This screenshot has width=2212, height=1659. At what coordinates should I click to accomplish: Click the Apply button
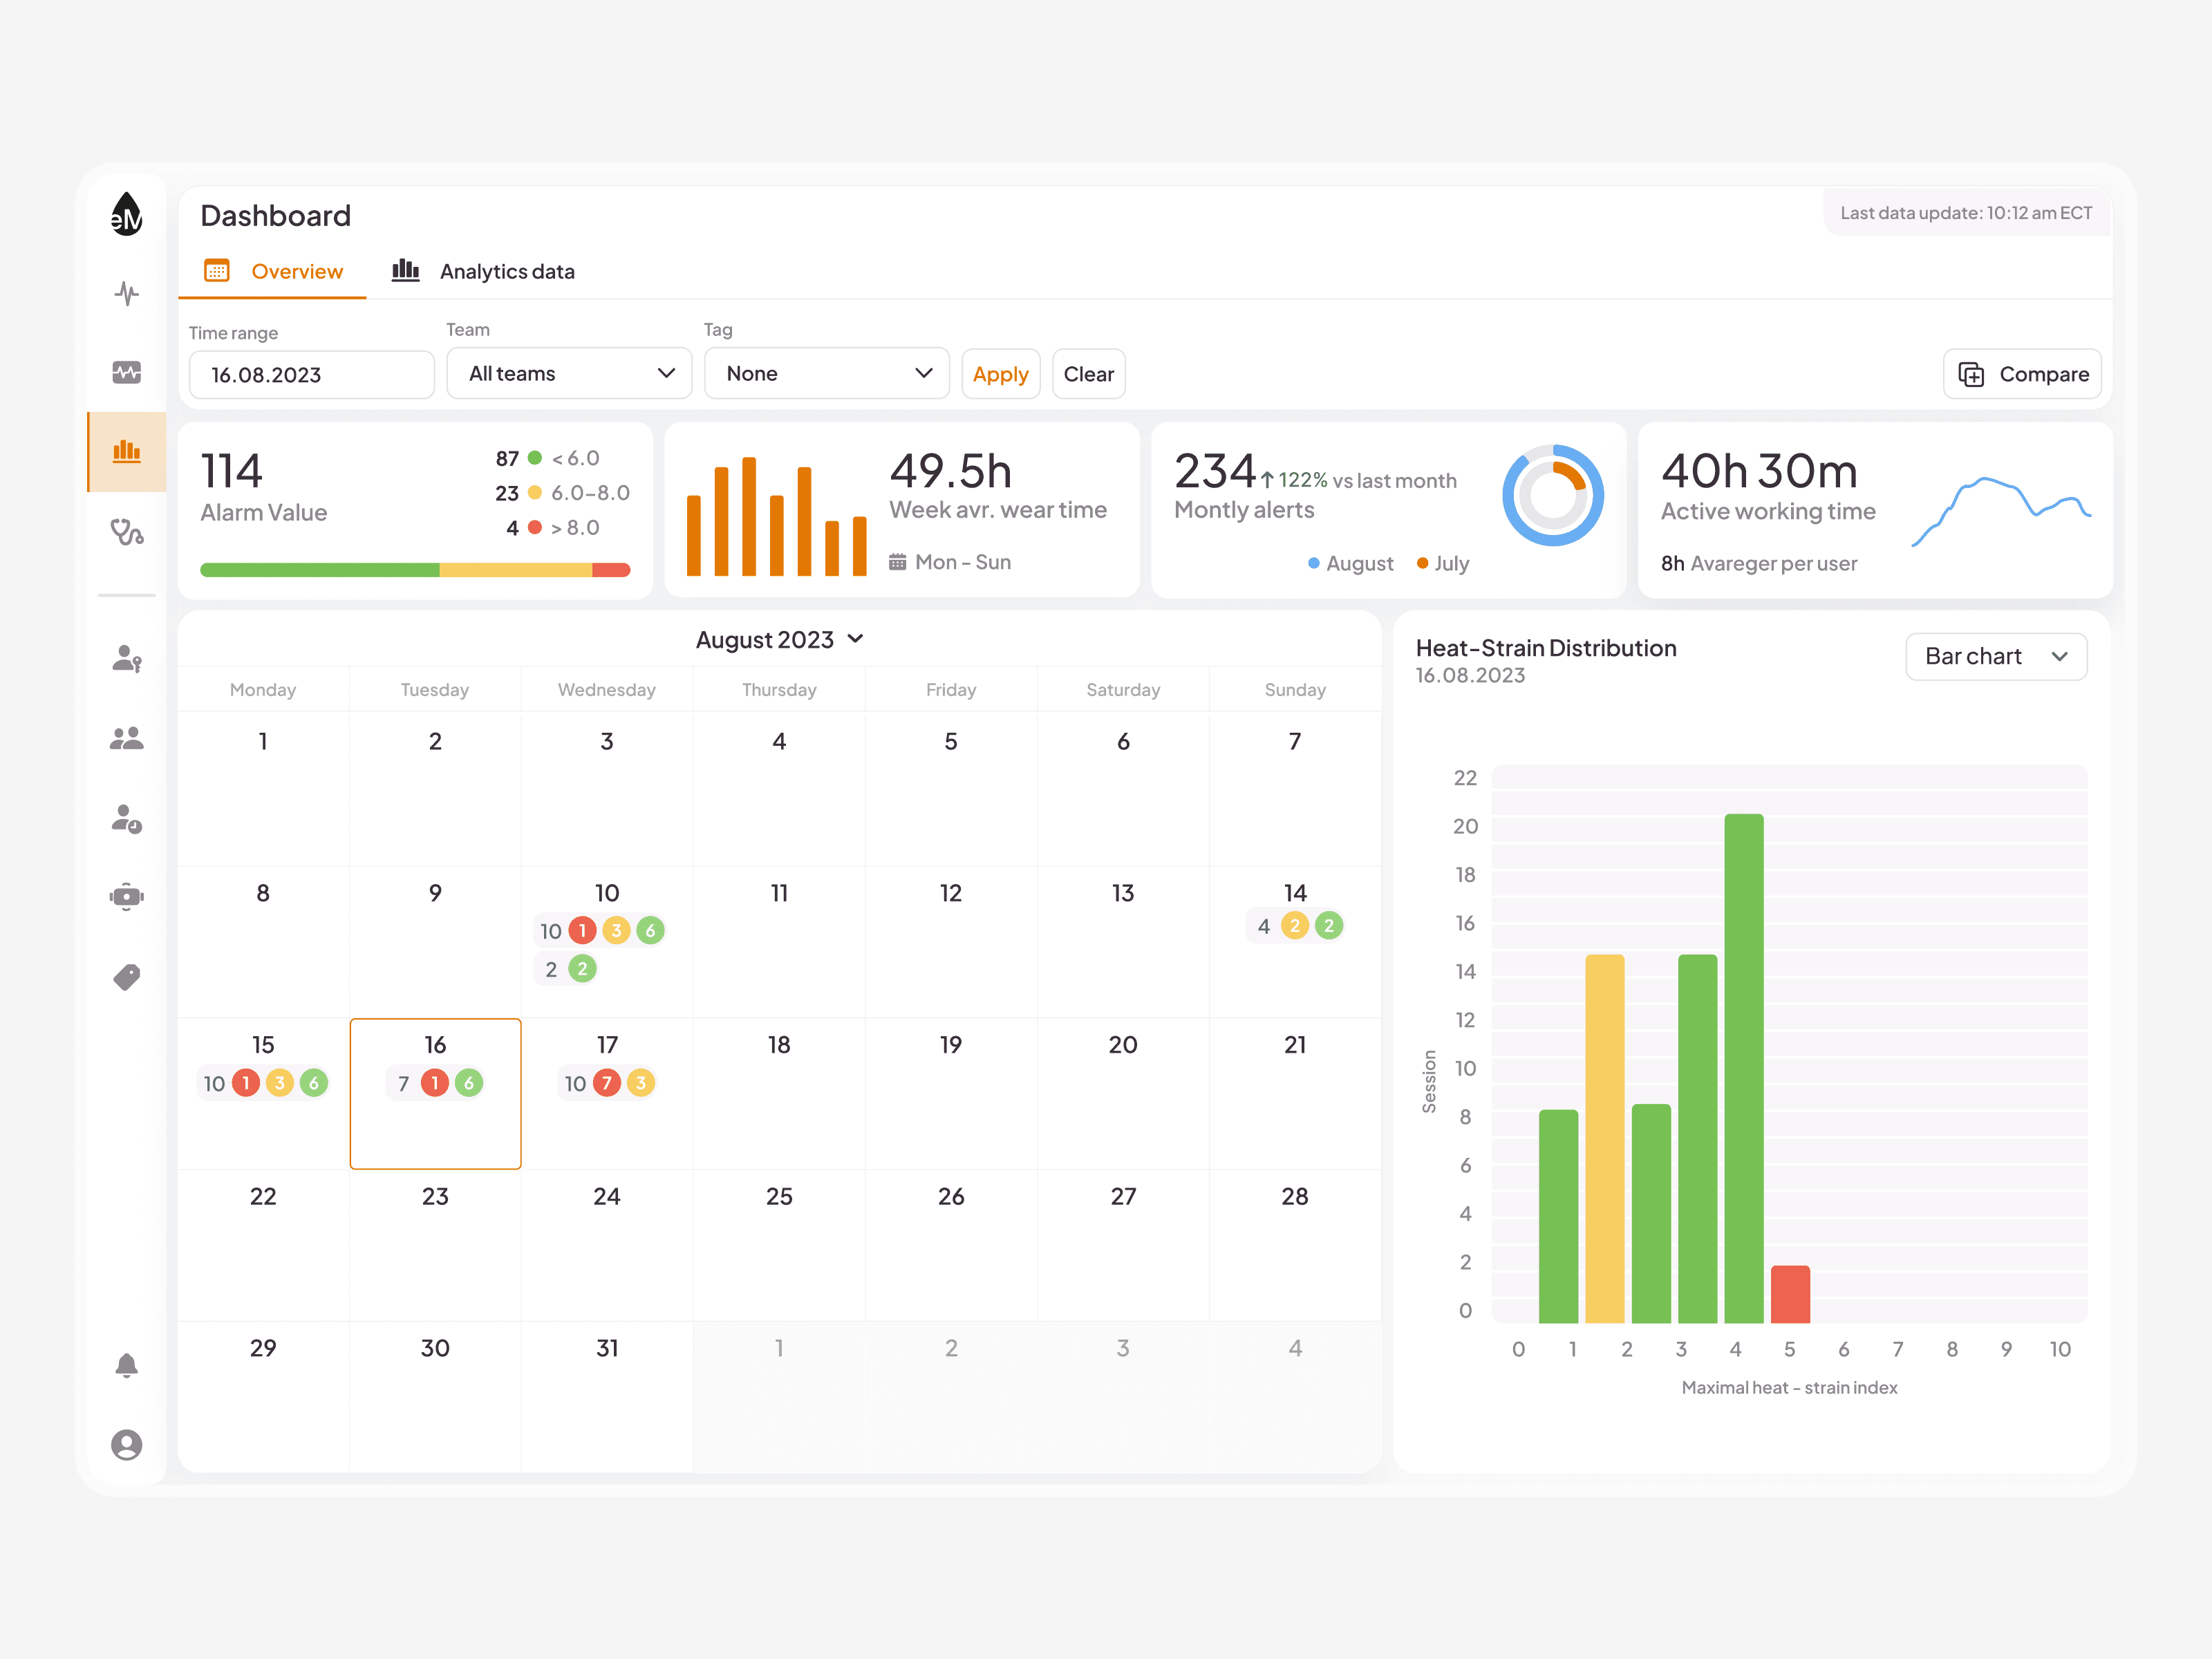[x=1001, y=374]
